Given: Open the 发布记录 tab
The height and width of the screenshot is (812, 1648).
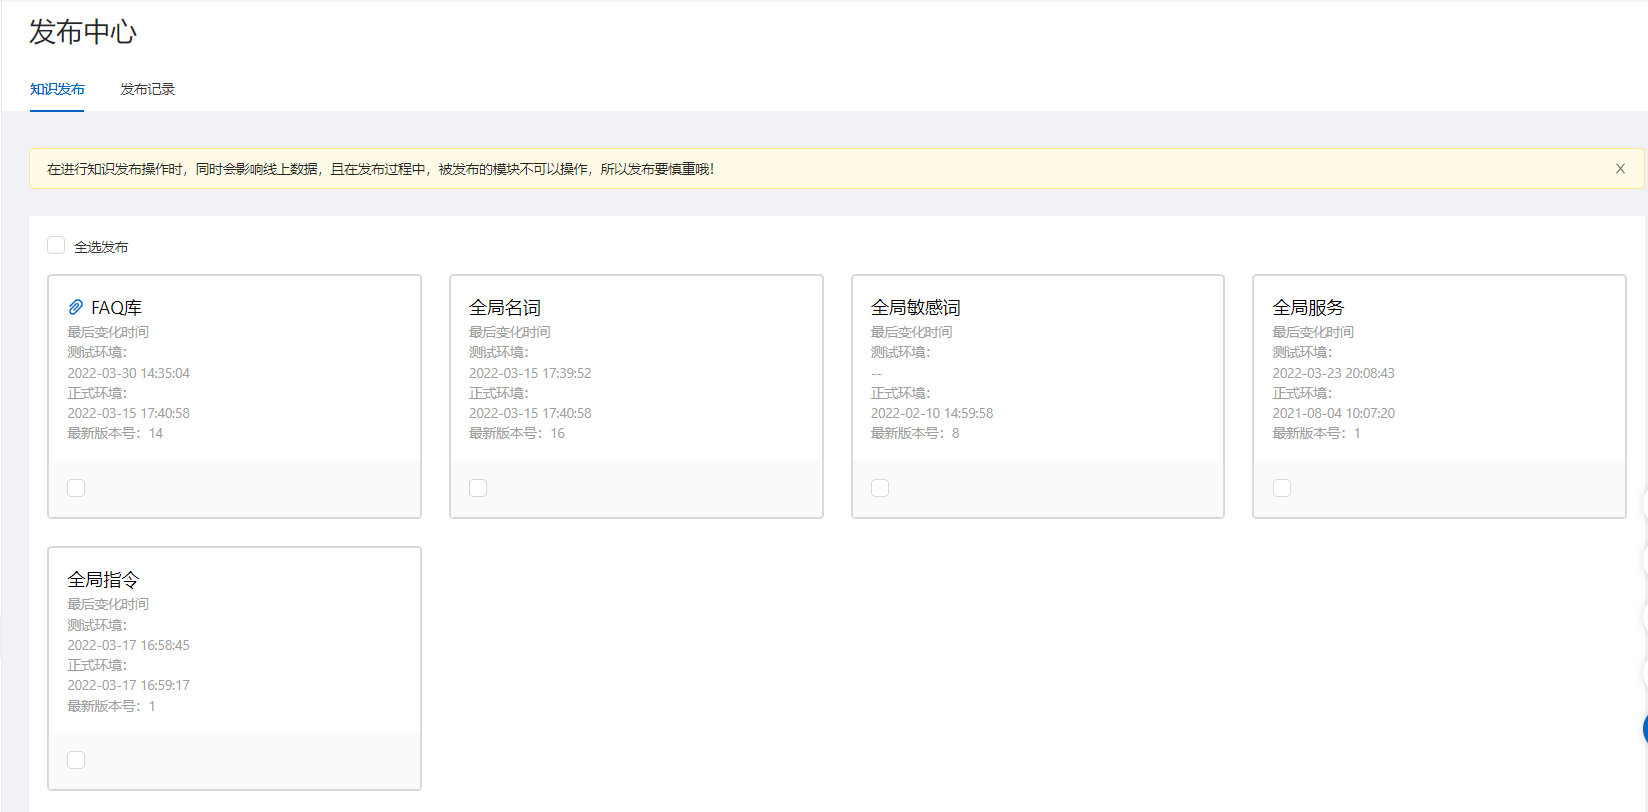Looking at the screenshot, I should (147, 89).
